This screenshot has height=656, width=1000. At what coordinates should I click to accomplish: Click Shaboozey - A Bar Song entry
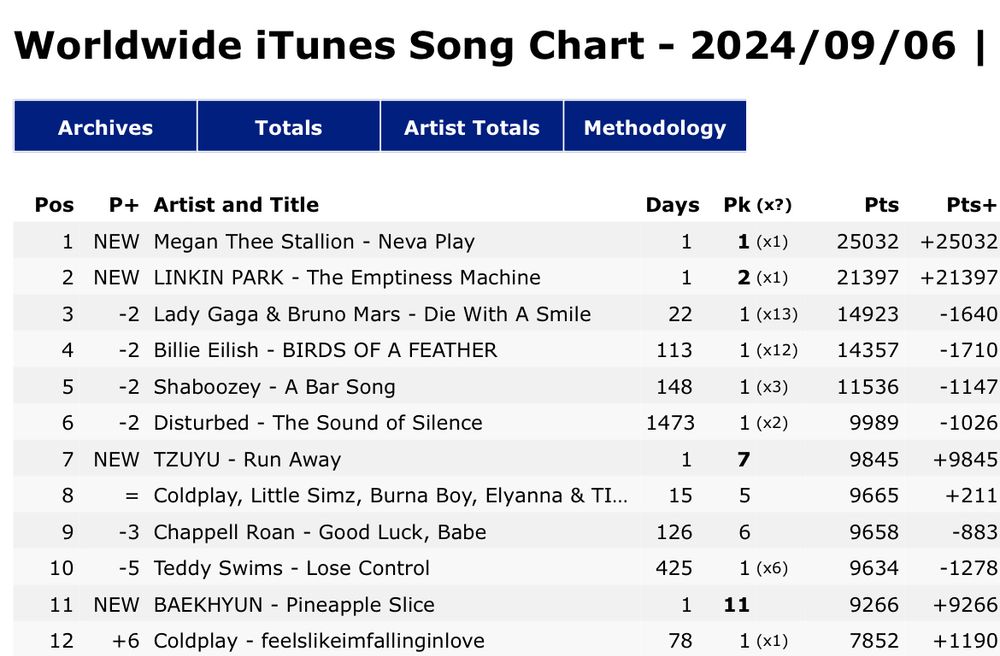274,387
